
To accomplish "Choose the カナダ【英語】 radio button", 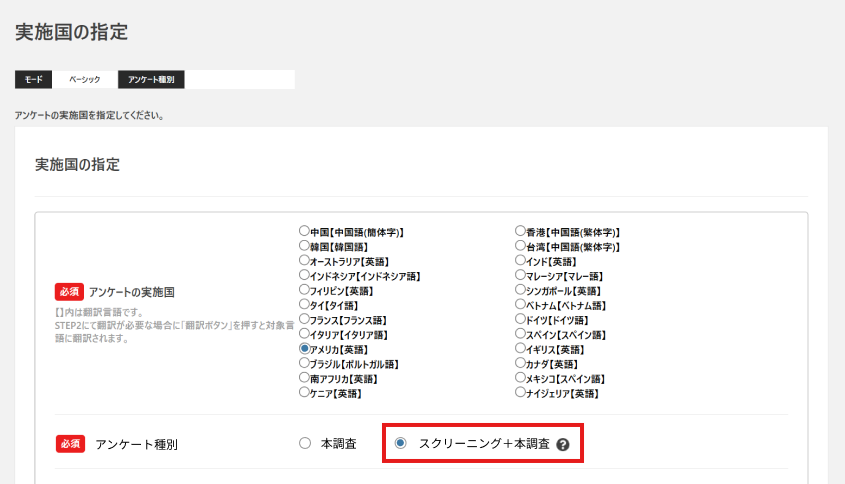I will pos(520,364).
